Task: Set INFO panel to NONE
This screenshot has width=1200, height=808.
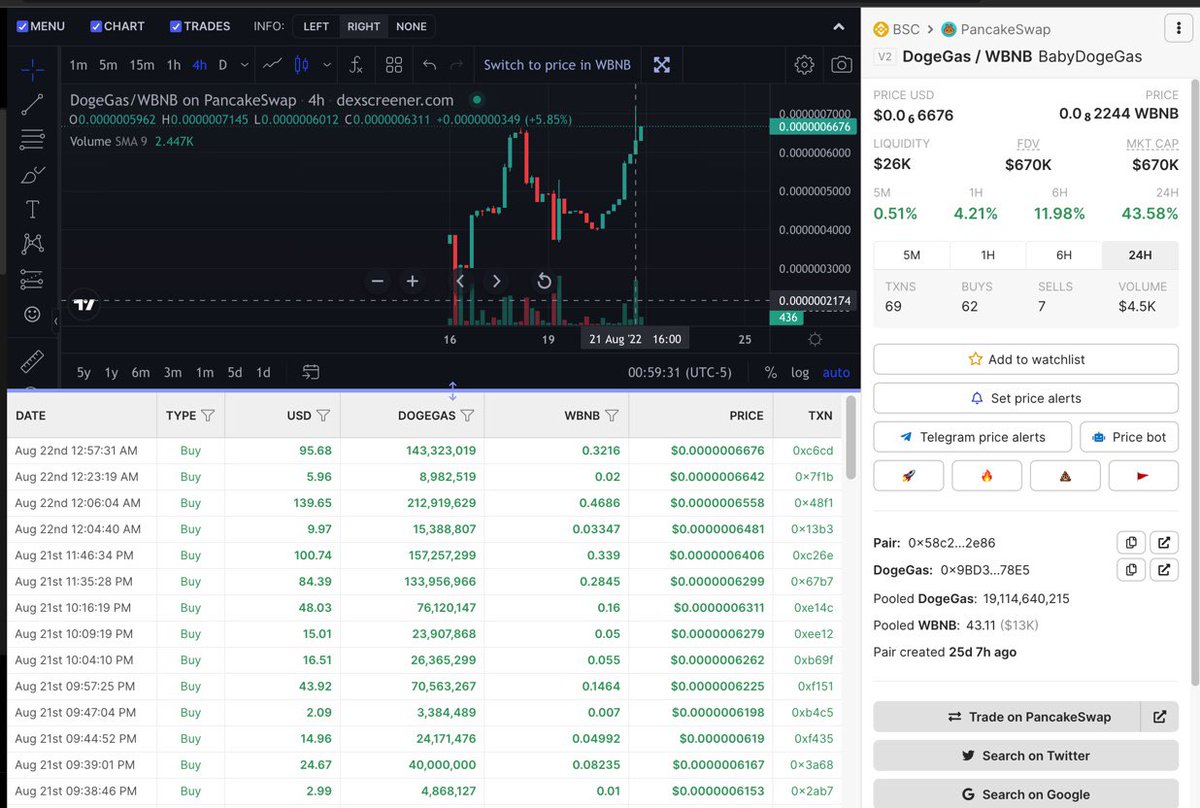Action: pos(411,26)
